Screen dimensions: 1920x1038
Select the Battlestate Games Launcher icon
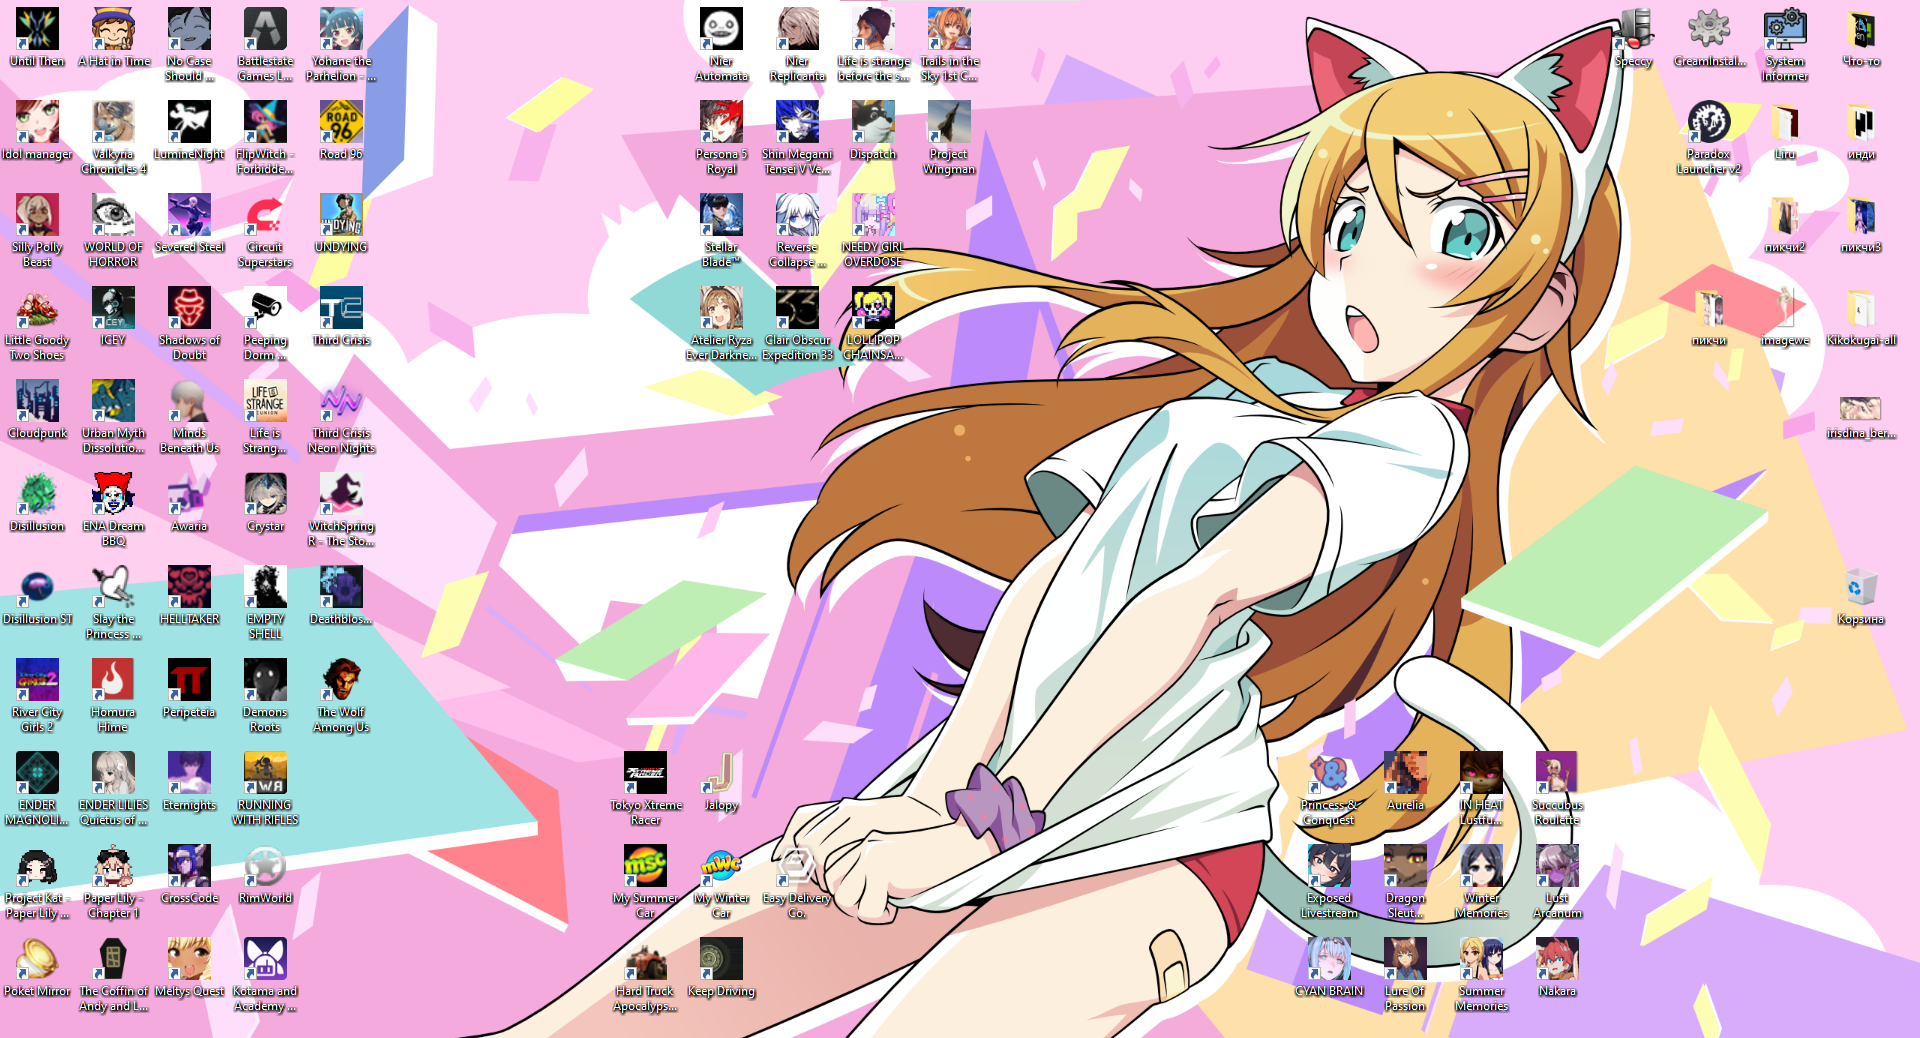265,45
